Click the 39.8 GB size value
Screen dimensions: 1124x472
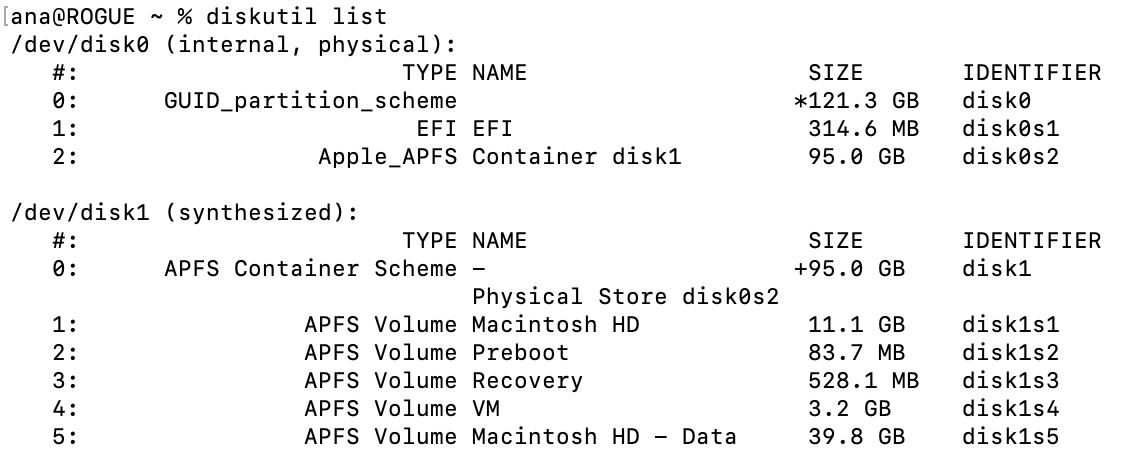pos(856,437)
